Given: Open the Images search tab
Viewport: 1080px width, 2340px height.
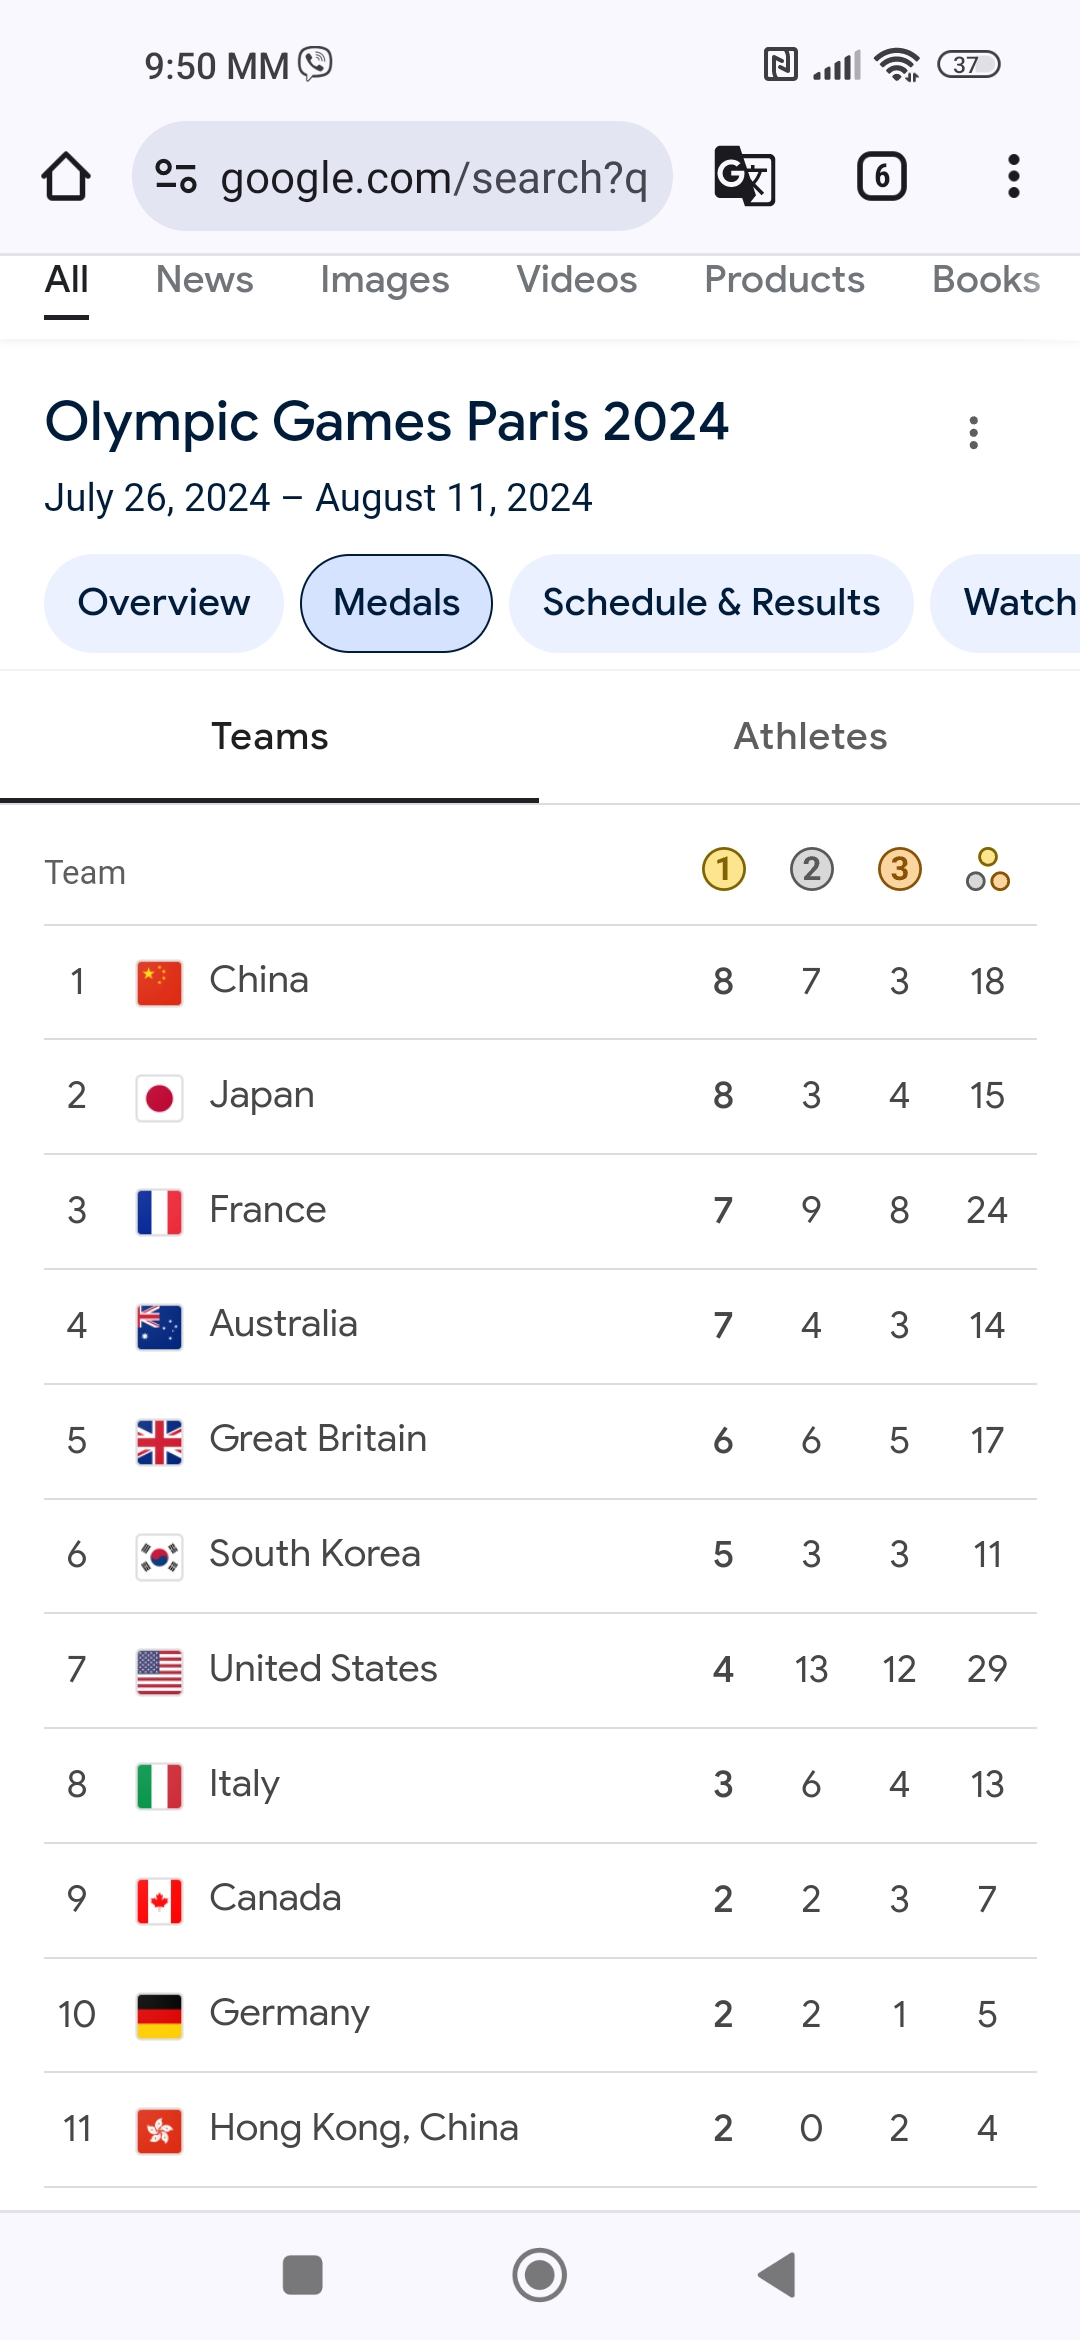Looking at the screenshot, I should click(x=385, y=280).
